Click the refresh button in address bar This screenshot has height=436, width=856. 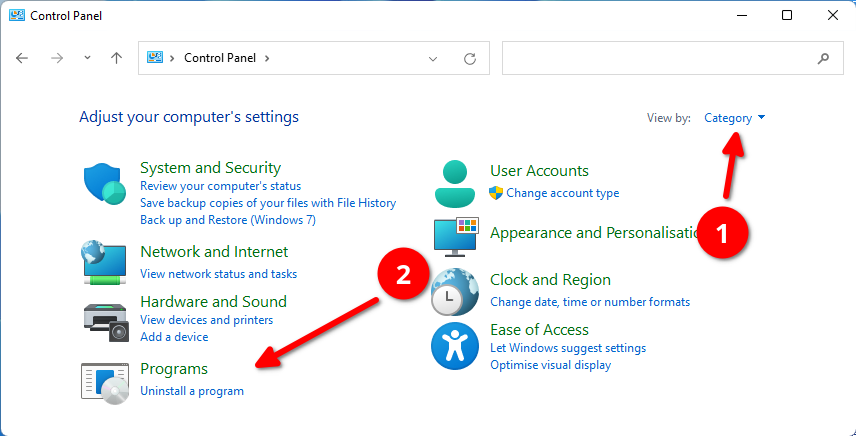pyautogui.click(x=469, y=59)
